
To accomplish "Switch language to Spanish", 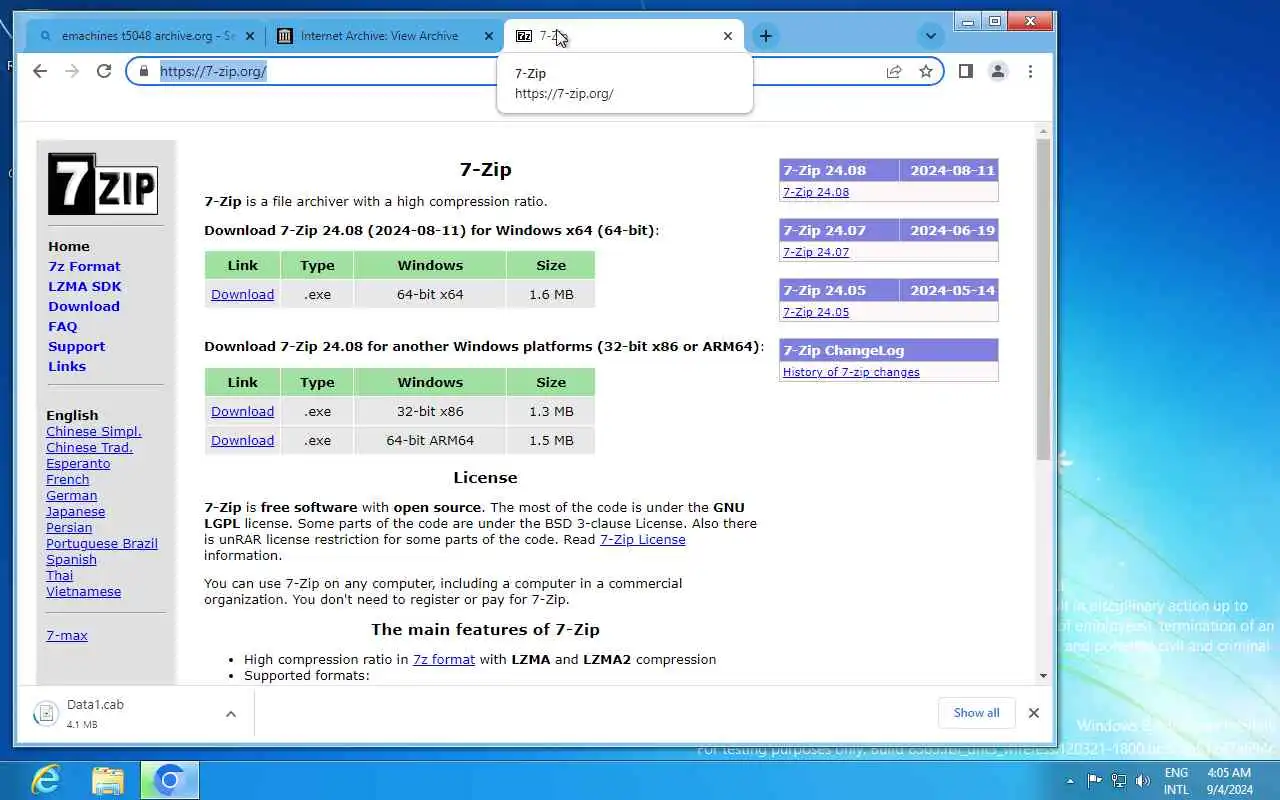I will point(71,559).
